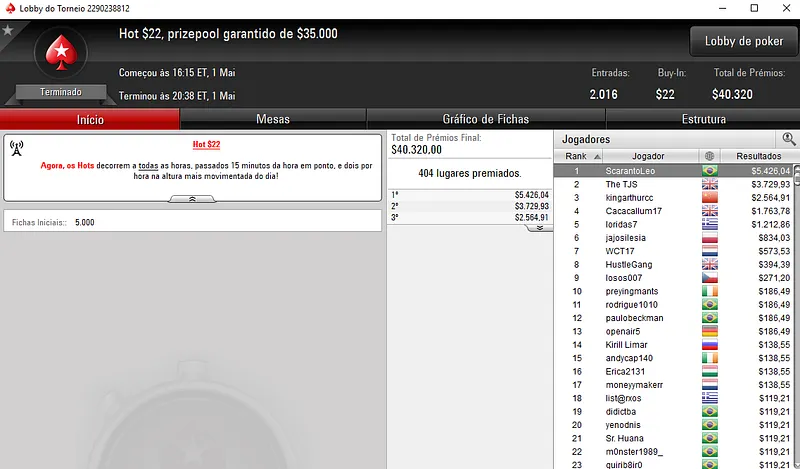This screenshot has width=800, height=469.
Task: Click Jogador column header
Action: pyautogui.click(x=648, y=156)
